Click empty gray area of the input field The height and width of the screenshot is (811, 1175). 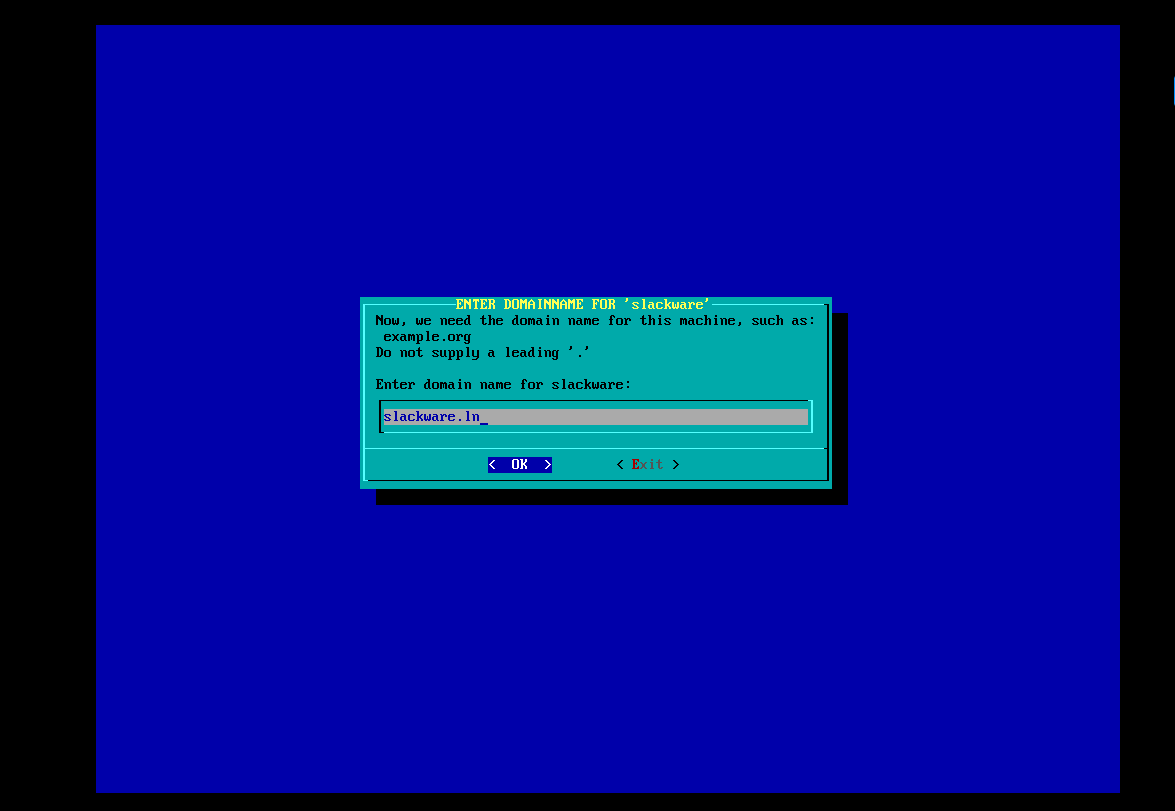pyautogui.click(x=680, y=416)
